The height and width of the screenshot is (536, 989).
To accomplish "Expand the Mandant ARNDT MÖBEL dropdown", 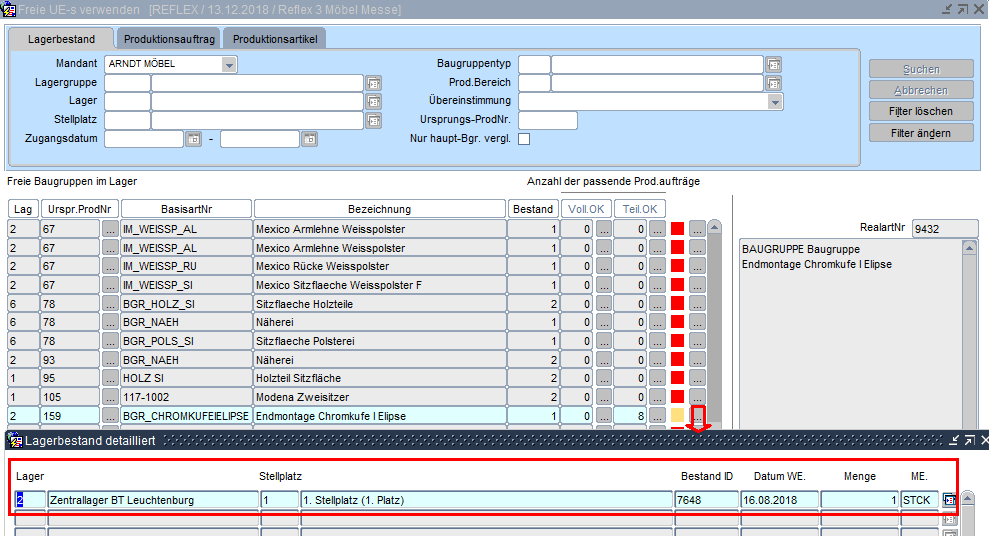I will point(230,65).
